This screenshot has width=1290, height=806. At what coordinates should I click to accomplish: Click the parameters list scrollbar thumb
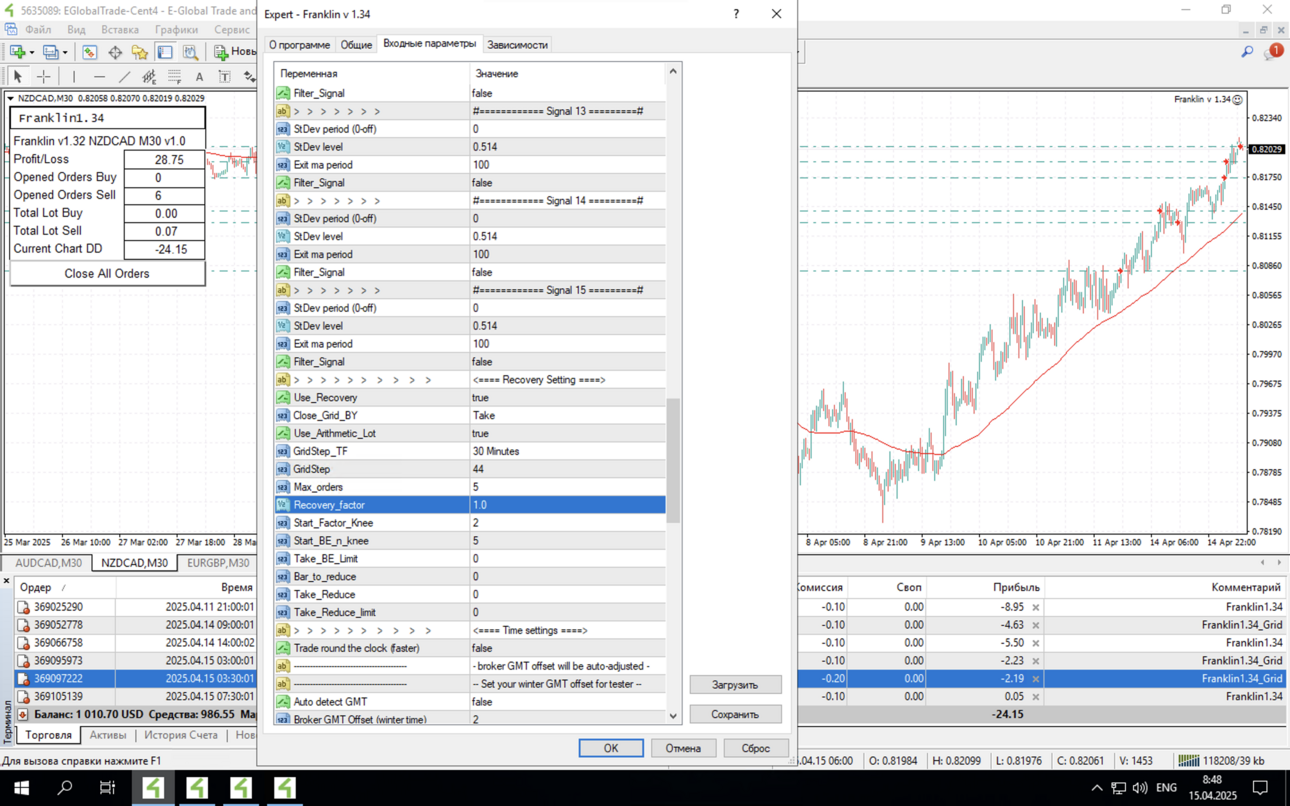click(x=673, y=460)
